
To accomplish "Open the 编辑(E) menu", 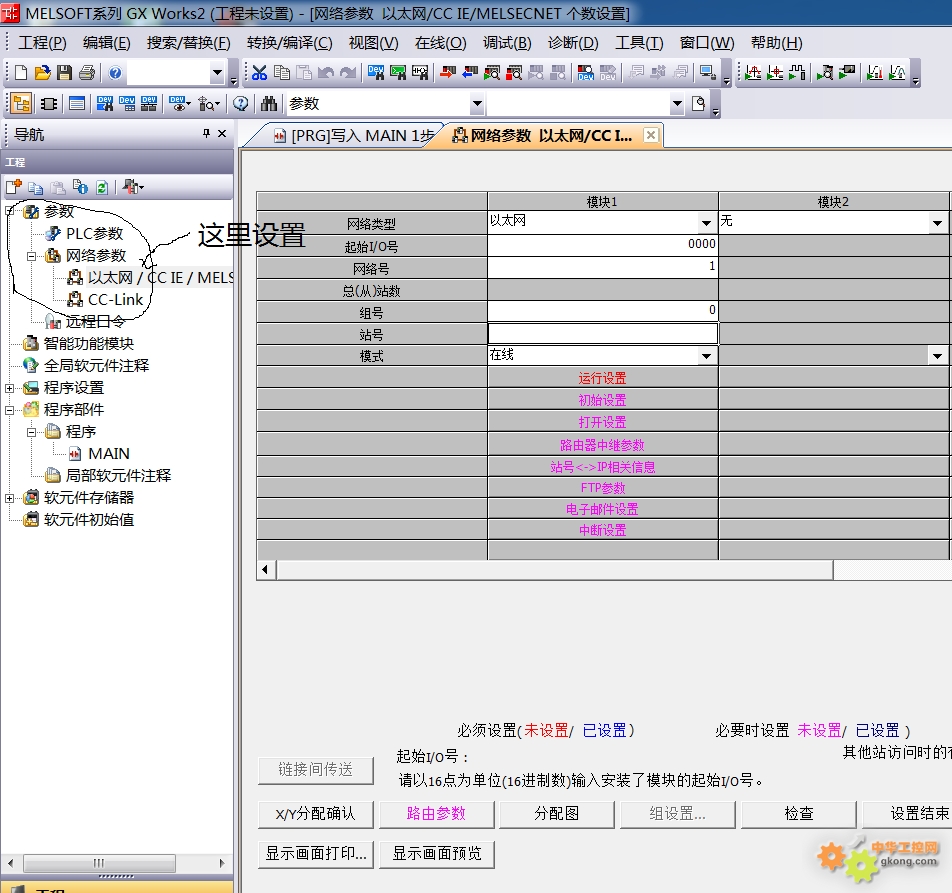I will click(106, 42).
